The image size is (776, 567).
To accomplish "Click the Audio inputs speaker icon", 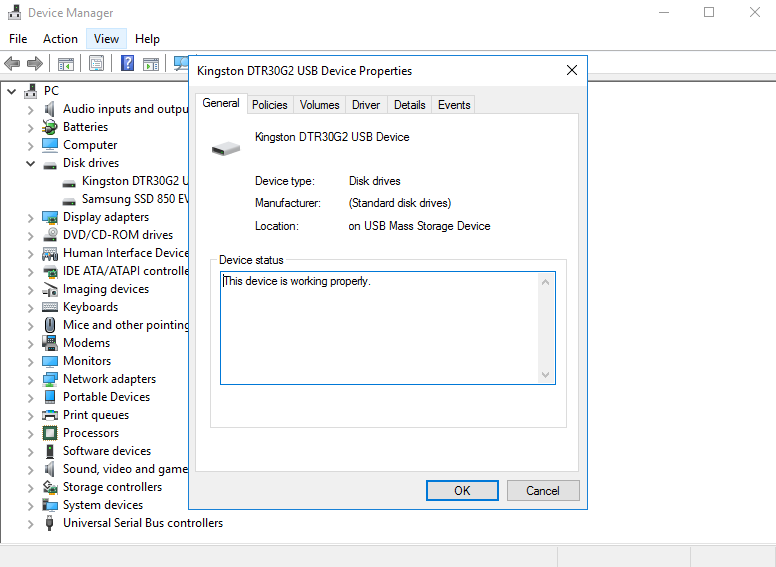I will coord(49,109).
